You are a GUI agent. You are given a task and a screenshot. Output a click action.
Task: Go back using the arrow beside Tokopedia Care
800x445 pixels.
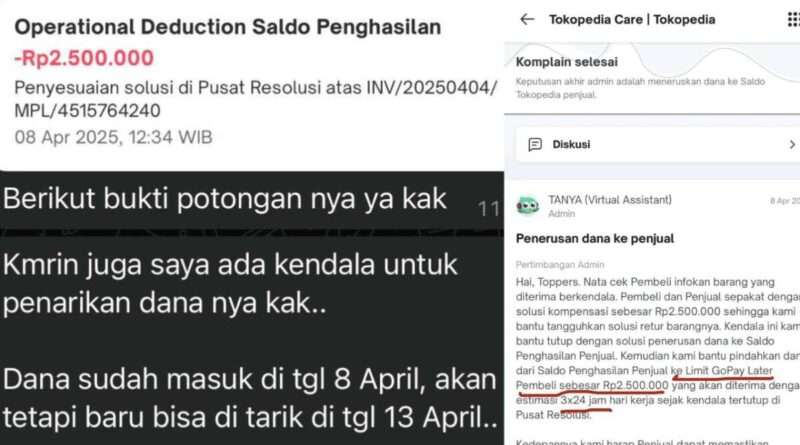pos(527,19)
